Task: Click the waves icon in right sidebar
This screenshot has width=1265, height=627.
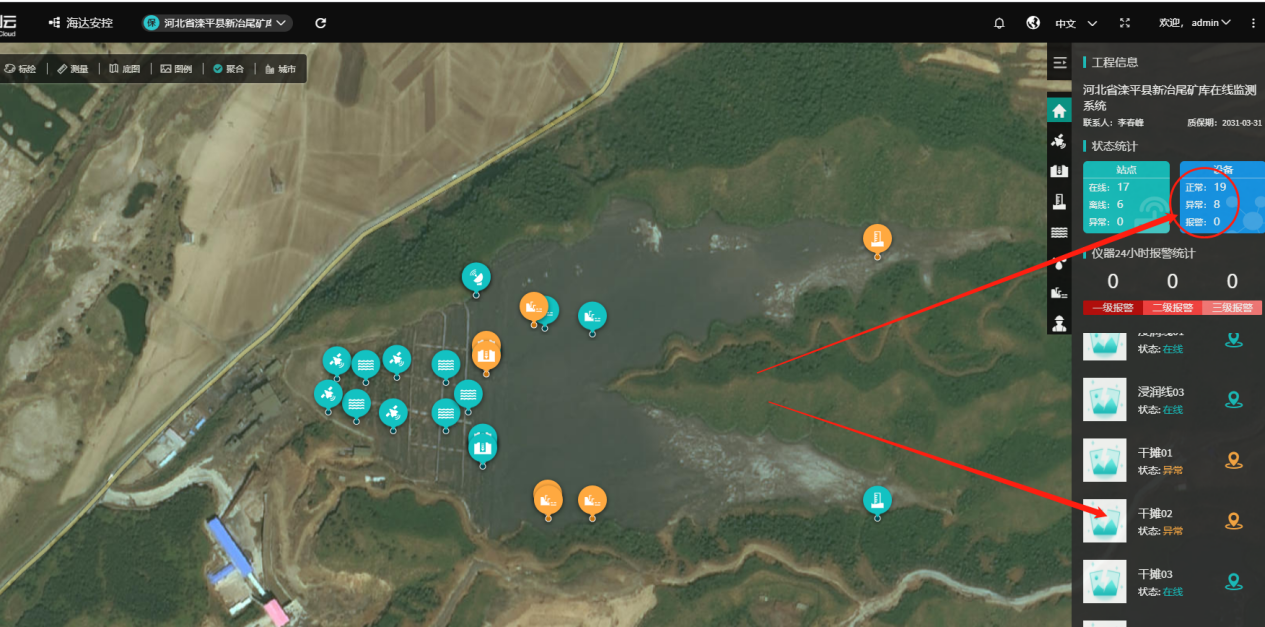Action: click(1060, 233)
